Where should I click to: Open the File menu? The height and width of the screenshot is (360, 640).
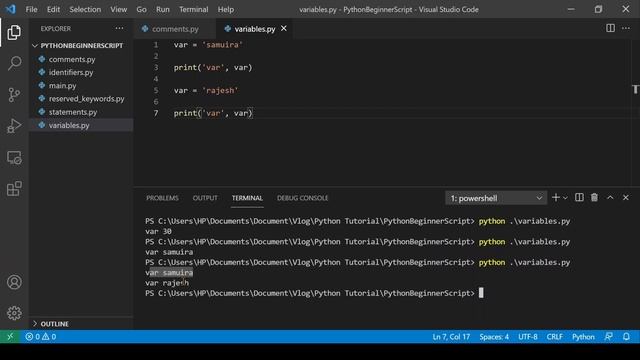coord(31,9)
